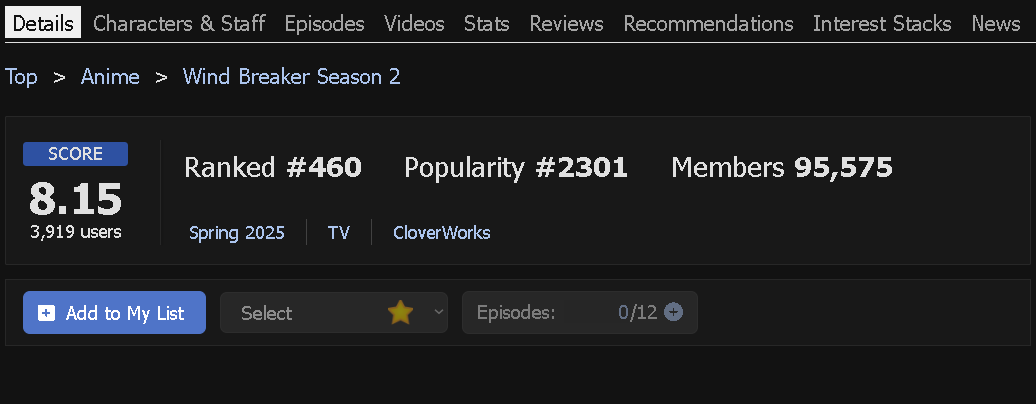Click the episodes watched input field
This screenshot has width=1036, height=404.
tap(621, 312)
